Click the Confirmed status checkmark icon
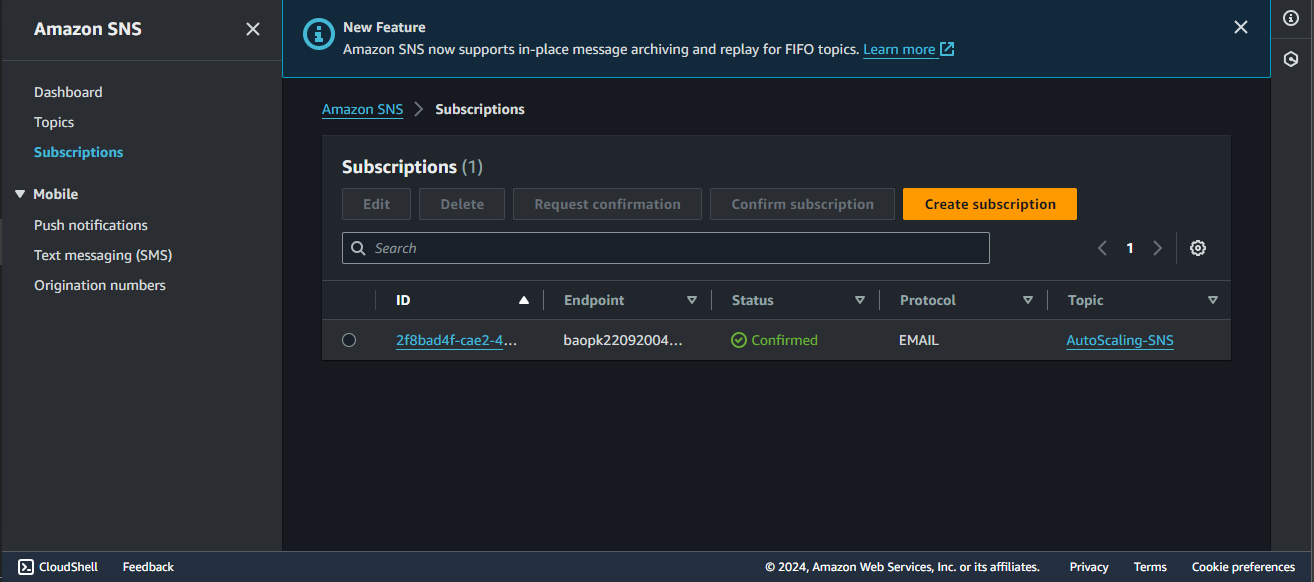Viewport: 1314px width, 582px height. tap(739, 340)
